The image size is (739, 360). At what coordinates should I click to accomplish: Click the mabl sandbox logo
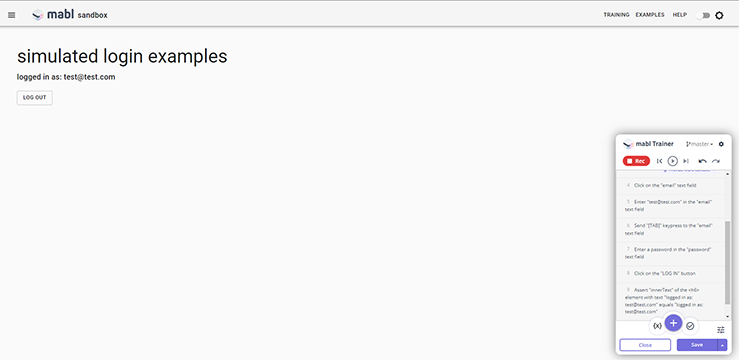pos(70,15)
